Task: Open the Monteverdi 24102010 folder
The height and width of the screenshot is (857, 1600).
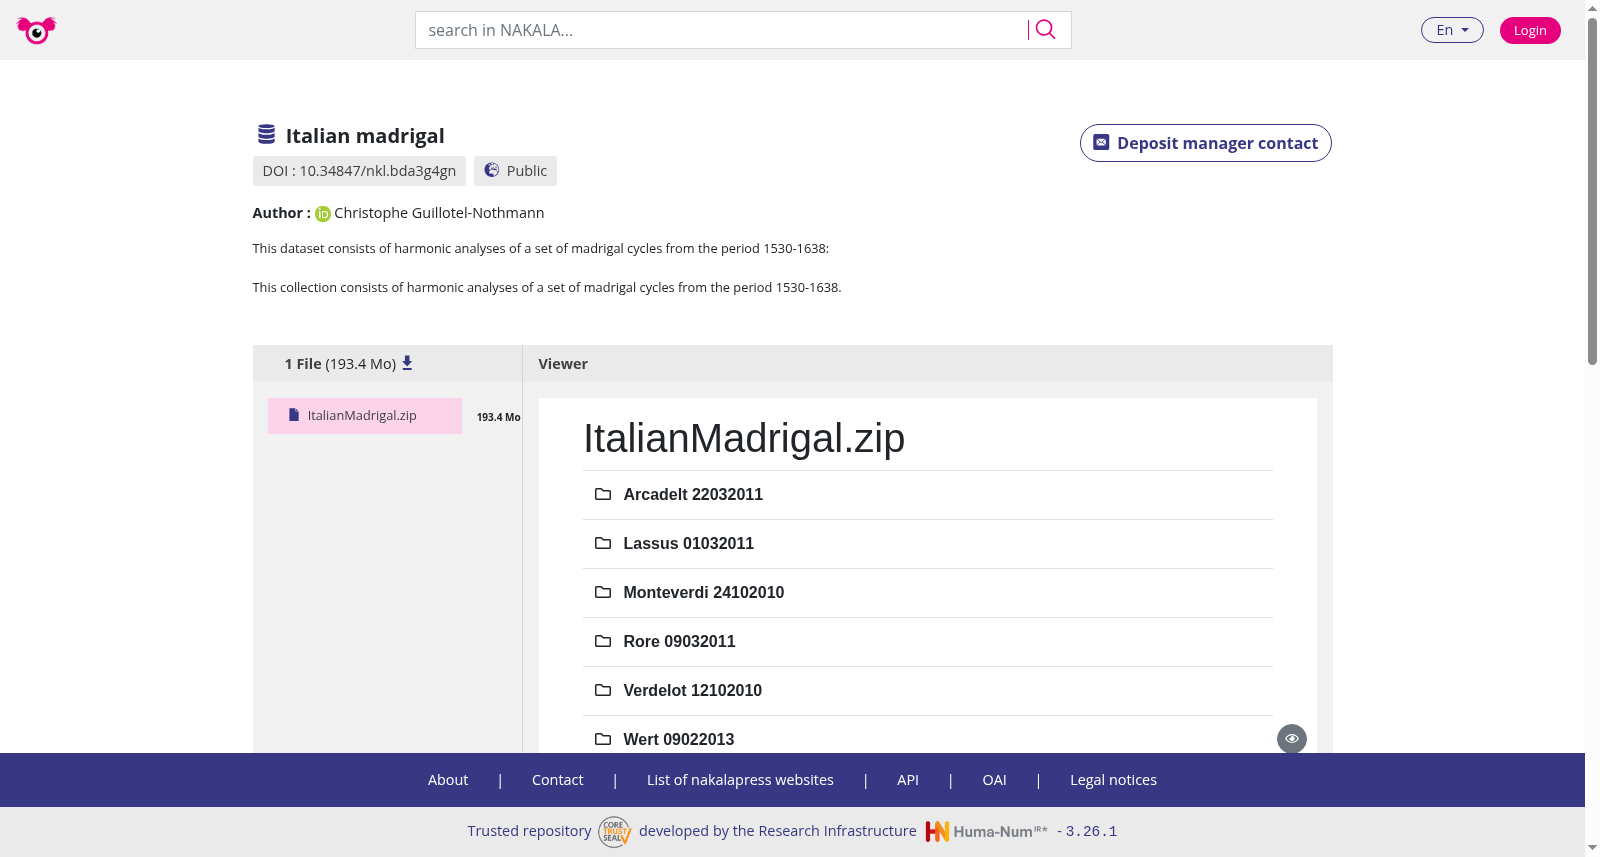Action: pyautogui.click(x=703, y=592)
